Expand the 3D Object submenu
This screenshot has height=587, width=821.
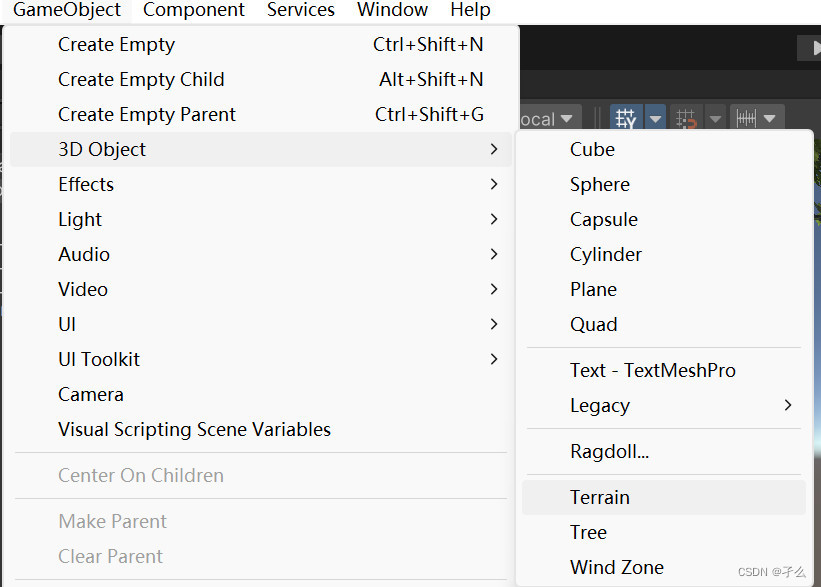click(x=261, y=150)
